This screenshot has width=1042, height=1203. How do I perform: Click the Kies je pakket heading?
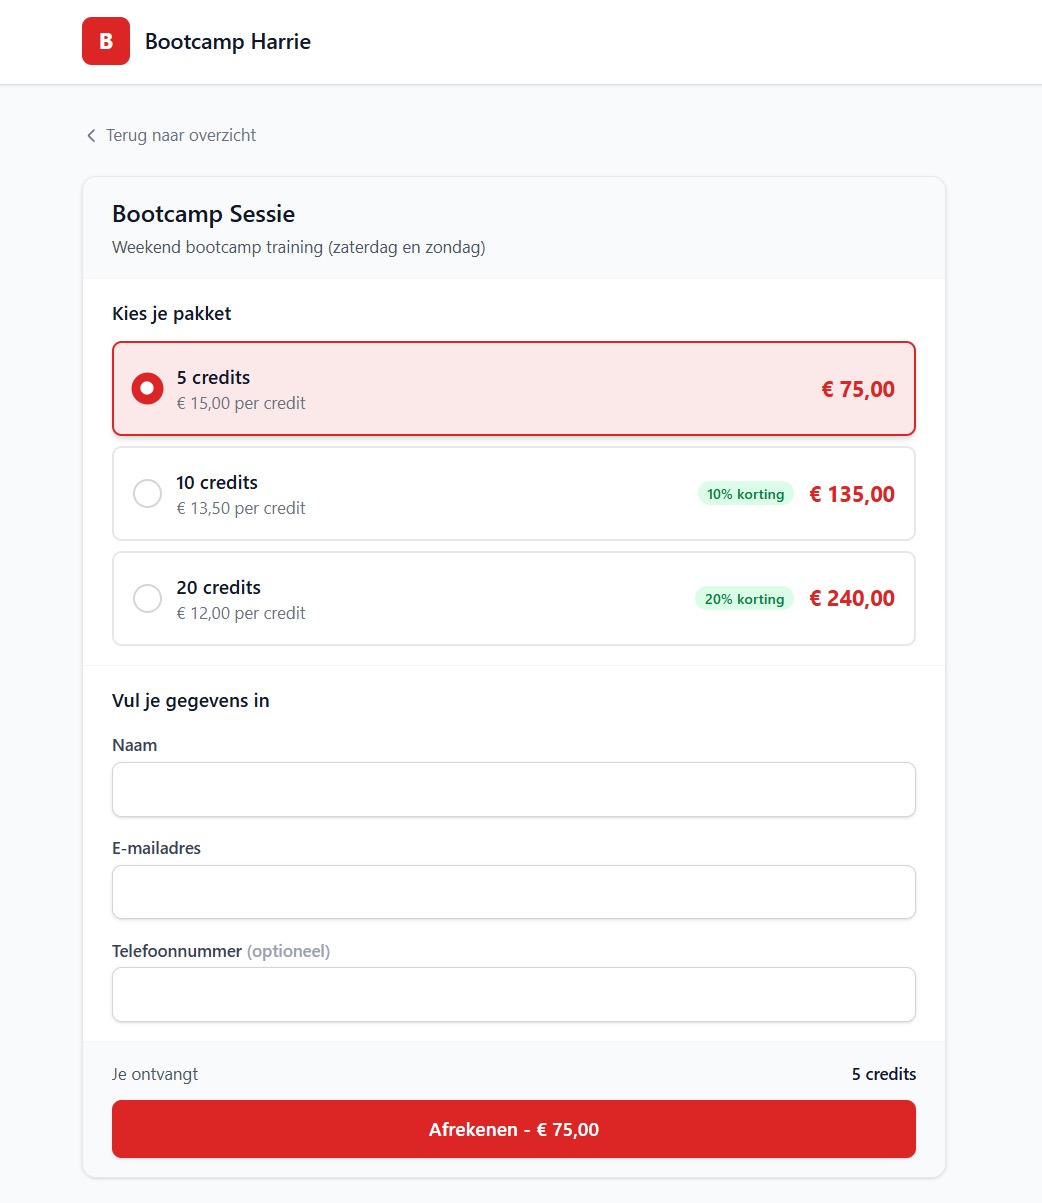click(170, 313)
